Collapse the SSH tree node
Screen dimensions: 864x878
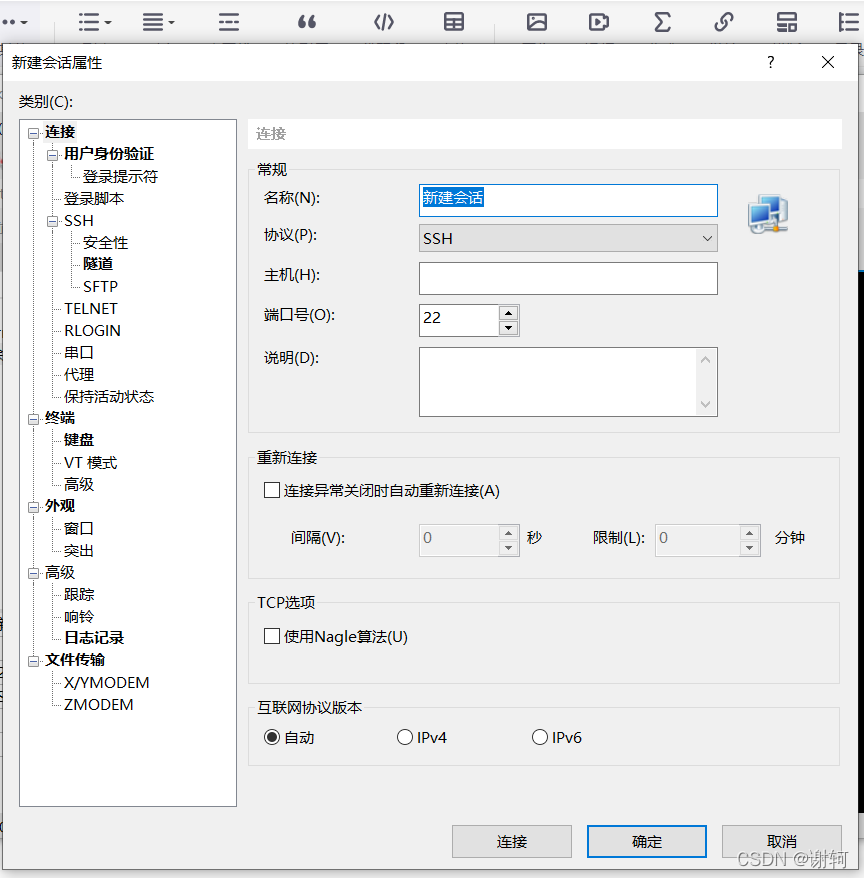coord(53,220)
